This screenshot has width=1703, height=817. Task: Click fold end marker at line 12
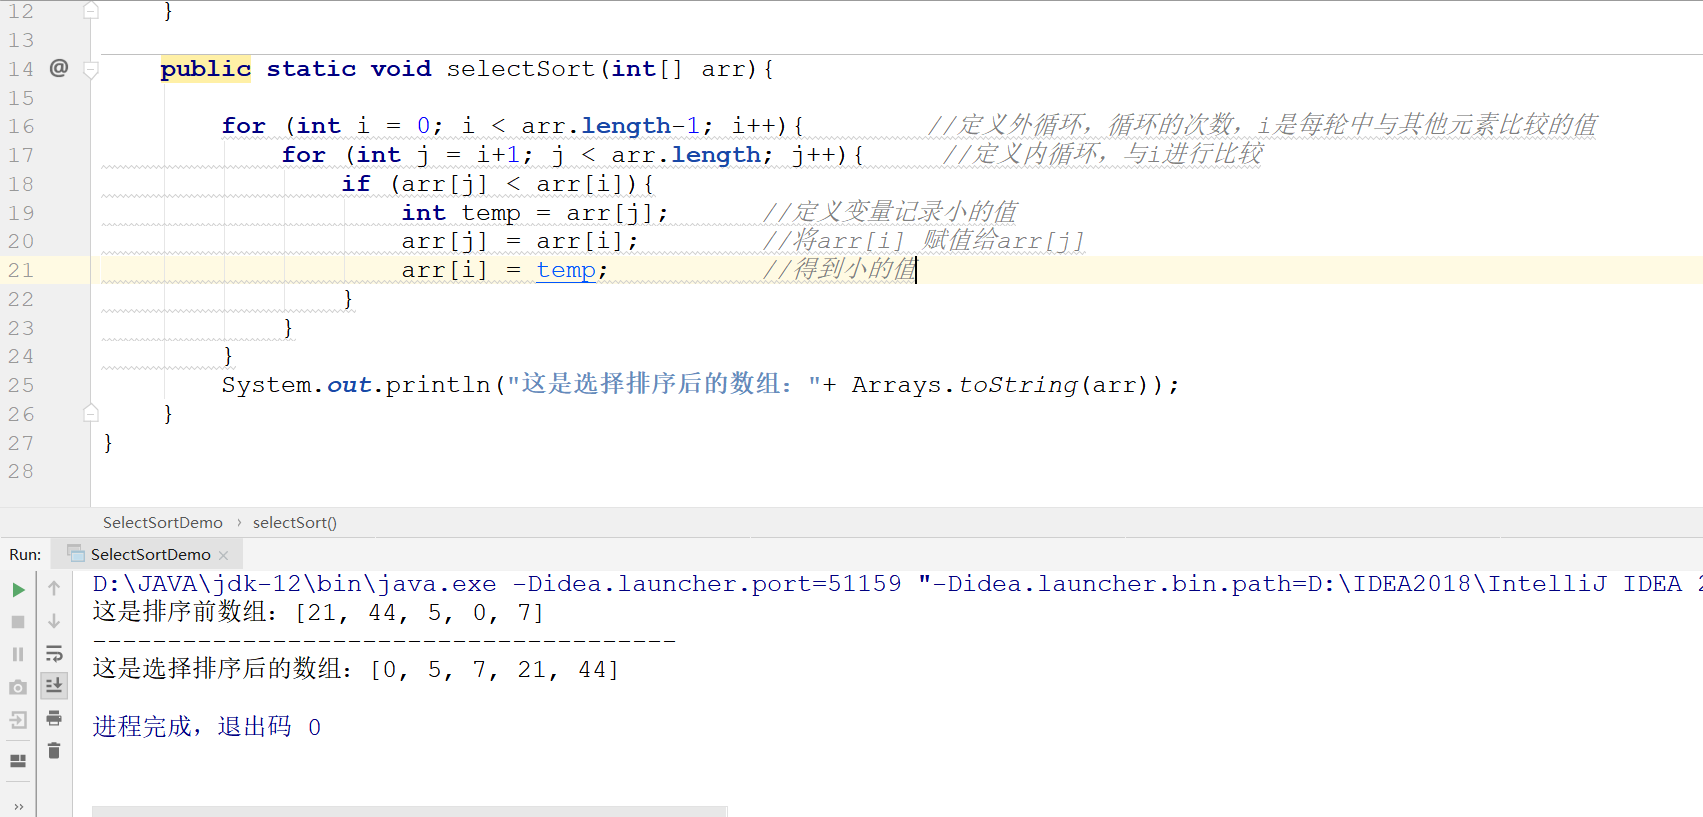click(91, 11)
